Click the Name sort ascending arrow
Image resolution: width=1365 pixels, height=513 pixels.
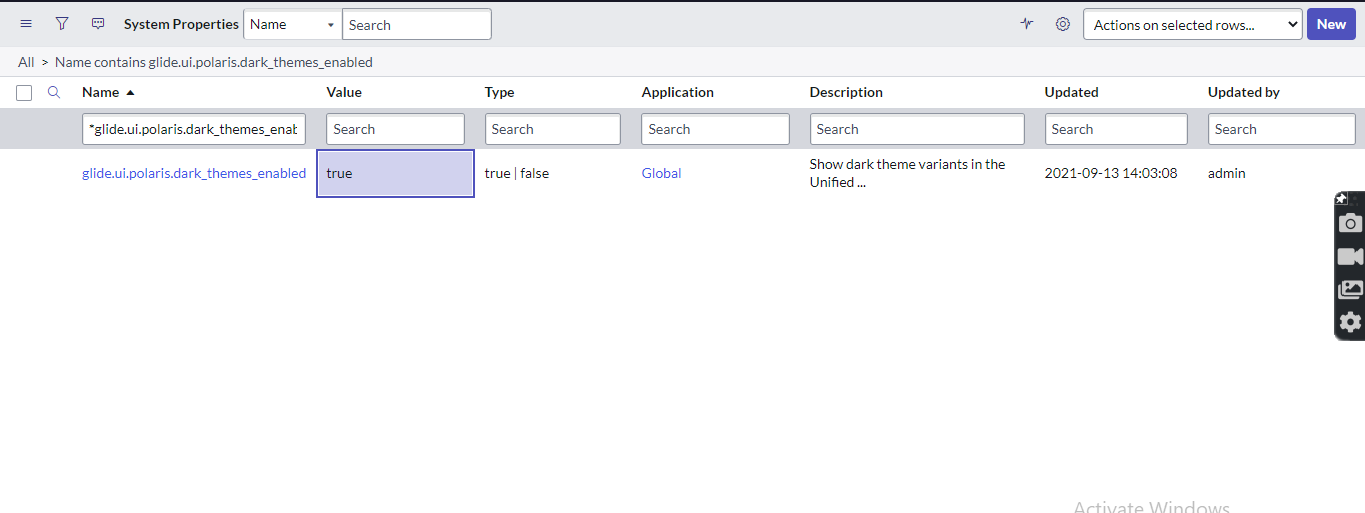[130, 93]
